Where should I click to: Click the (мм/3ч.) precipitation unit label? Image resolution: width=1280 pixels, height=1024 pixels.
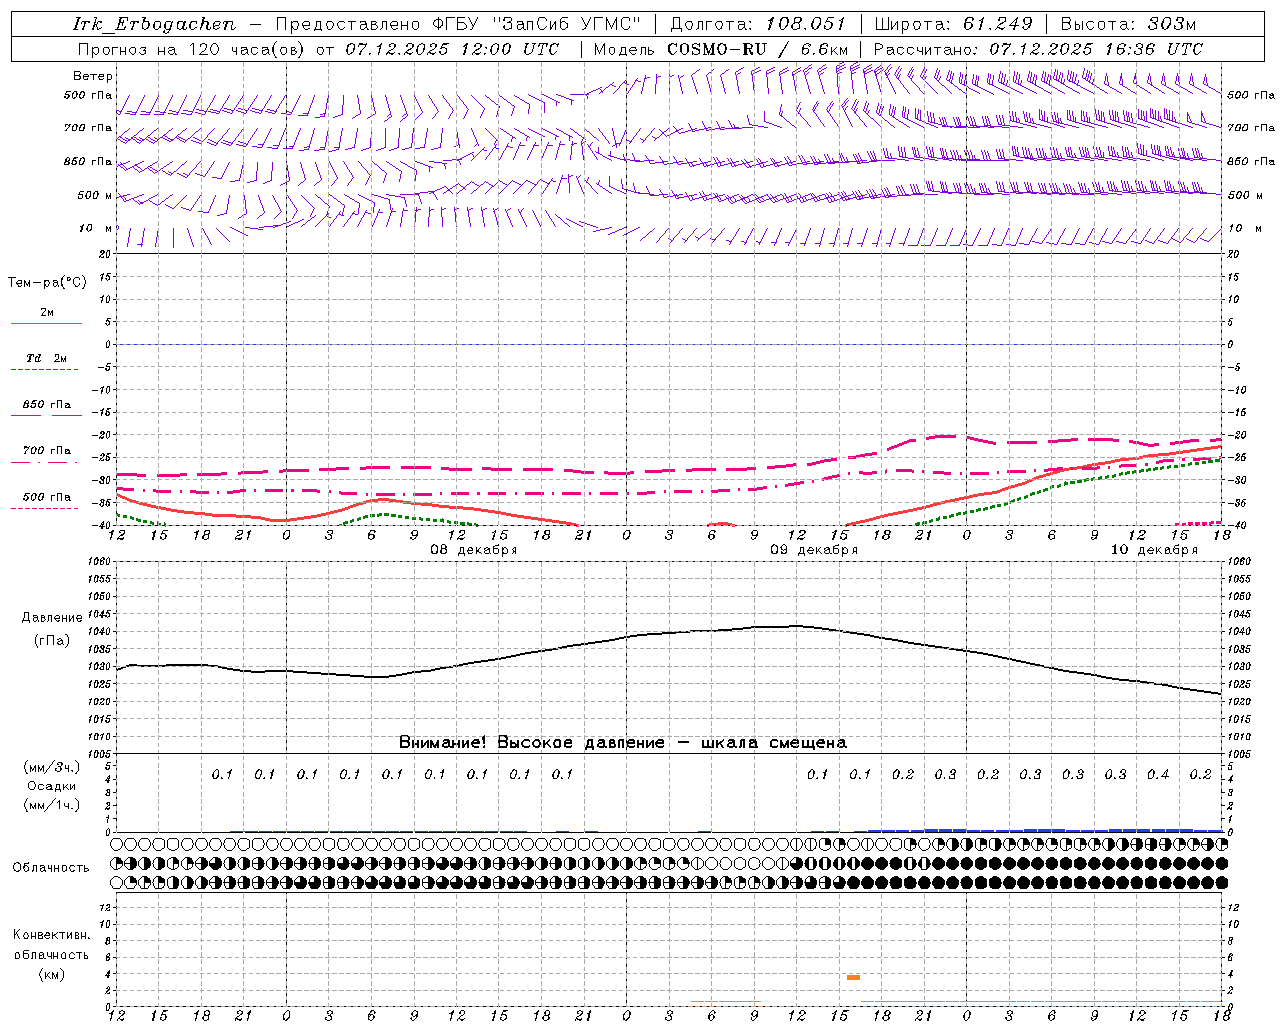click(51, 767)
